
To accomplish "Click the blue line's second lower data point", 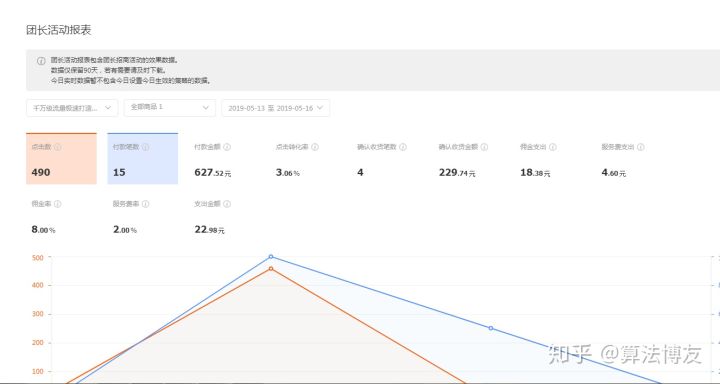I will 491,328.
